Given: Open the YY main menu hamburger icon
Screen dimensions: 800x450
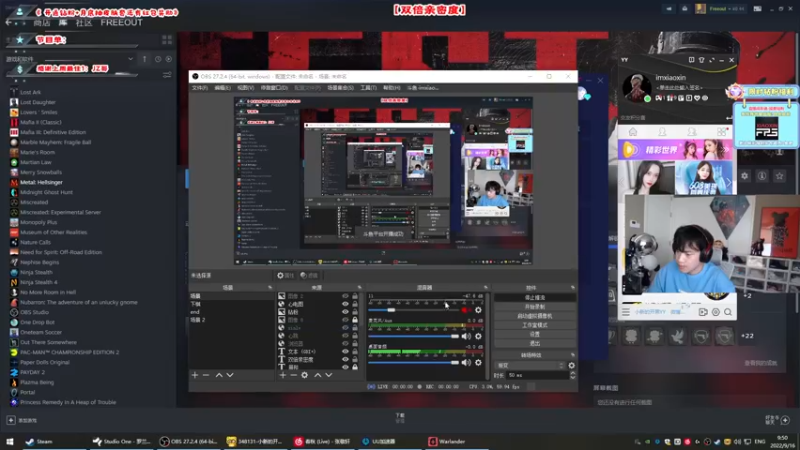Looking at the screenshot, I should tap(626, 312).
